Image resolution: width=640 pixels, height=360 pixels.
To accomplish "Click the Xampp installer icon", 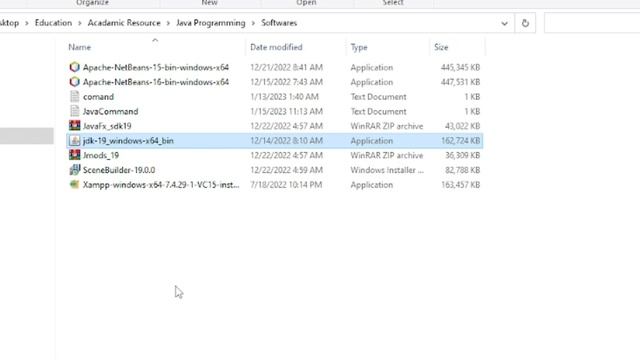I will [74, 184].
